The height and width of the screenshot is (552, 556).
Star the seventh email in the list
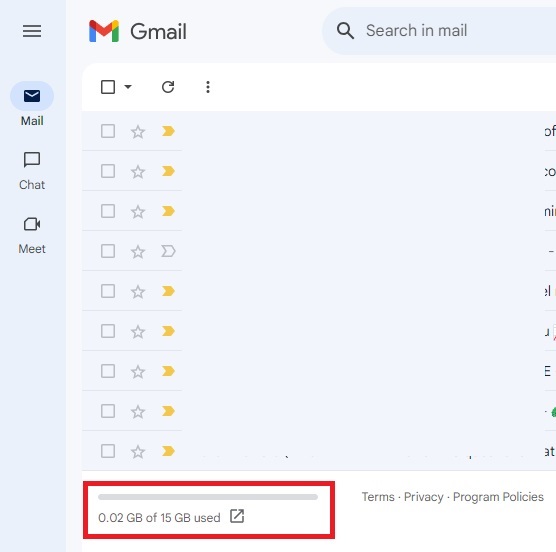point(138,372)
